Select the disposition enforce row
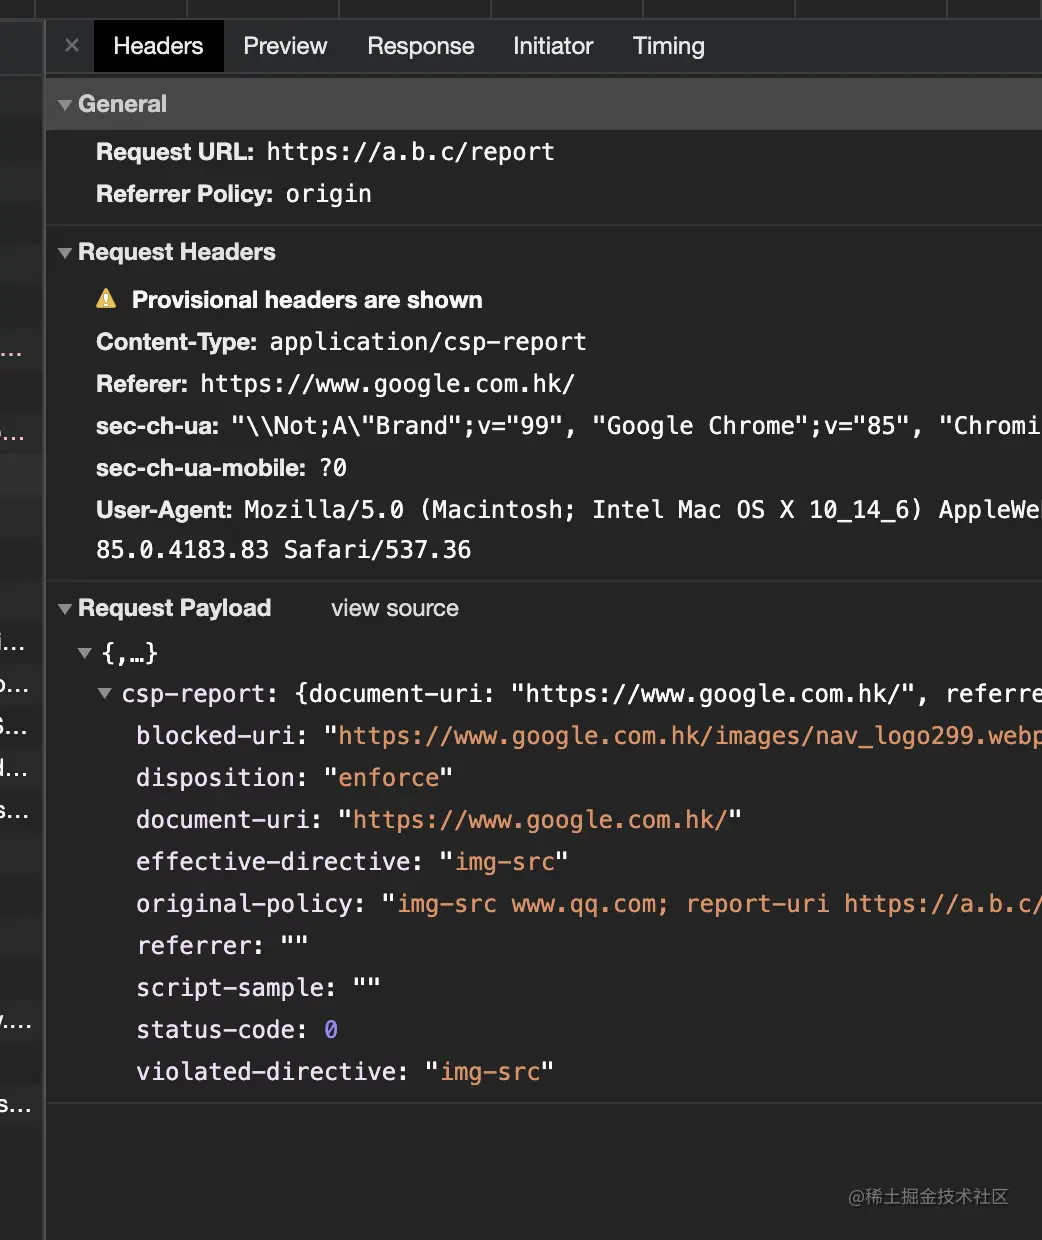Image resolution: width=1042 pixels, height=1240 pixels. pos(295,778)
